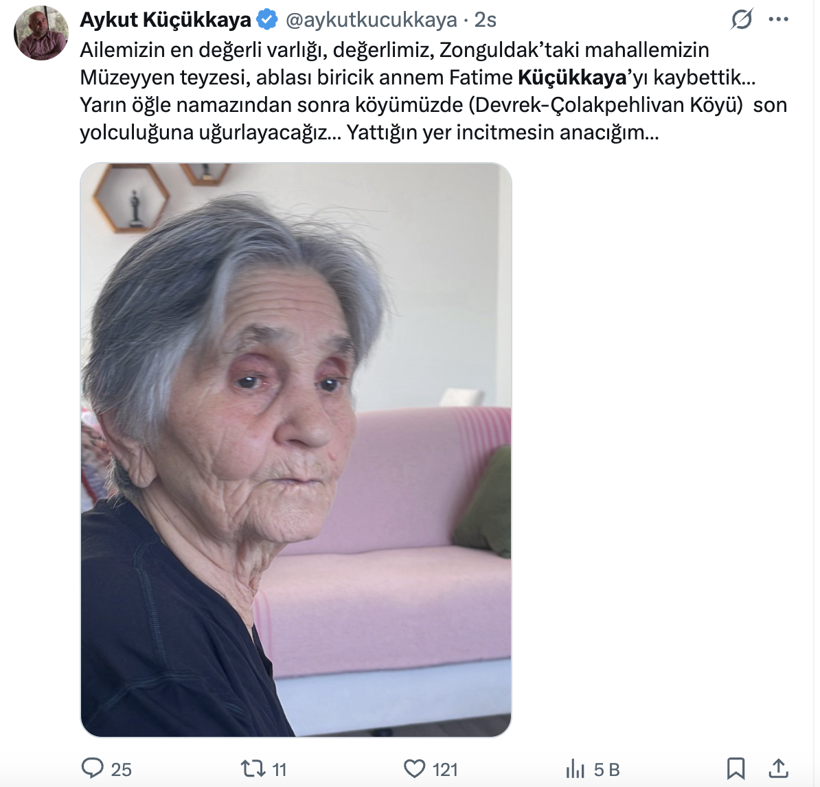Viewport: 820px width, 787px height.
Task: Open Aykut Küçükkaya's profile avatar
Action: 41,33
